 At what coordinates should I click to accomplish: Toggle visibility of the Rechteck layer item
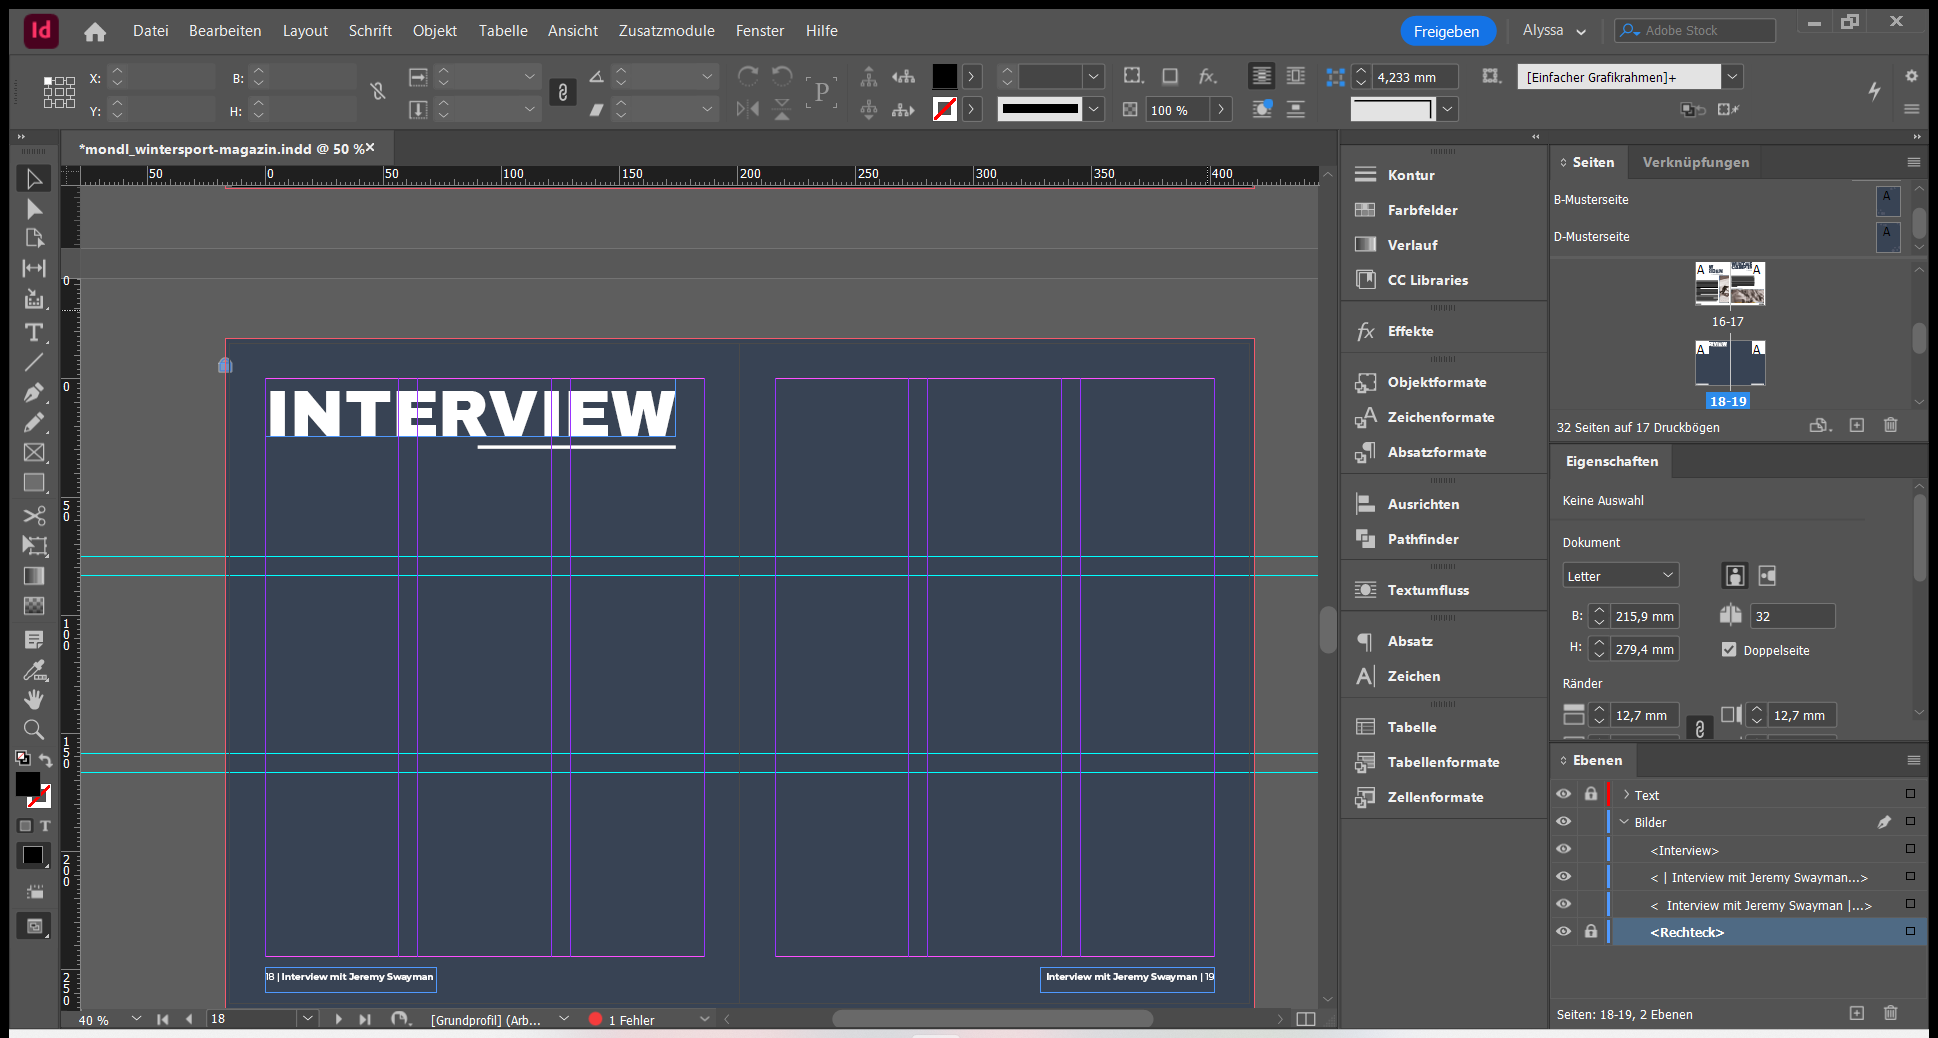pyautogui.click(x=1563, y=932)
